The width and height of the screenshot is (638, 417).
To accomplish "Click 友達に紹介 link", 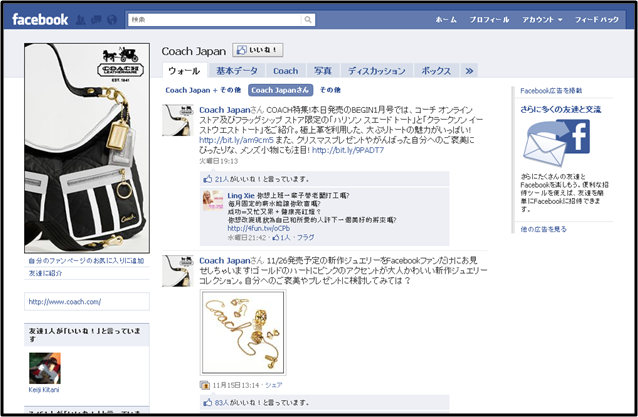I will pyautogui.click(x=46, y=273).
